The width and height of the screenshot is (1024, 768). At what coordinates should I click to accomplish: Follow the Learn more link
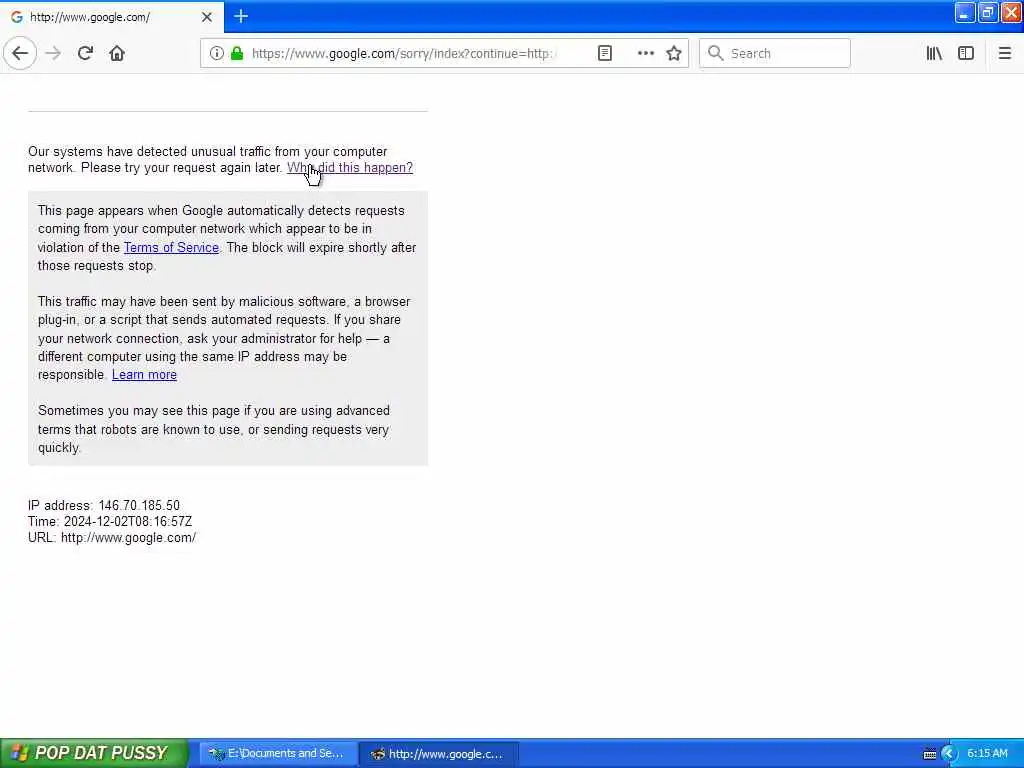click(144, 375)
